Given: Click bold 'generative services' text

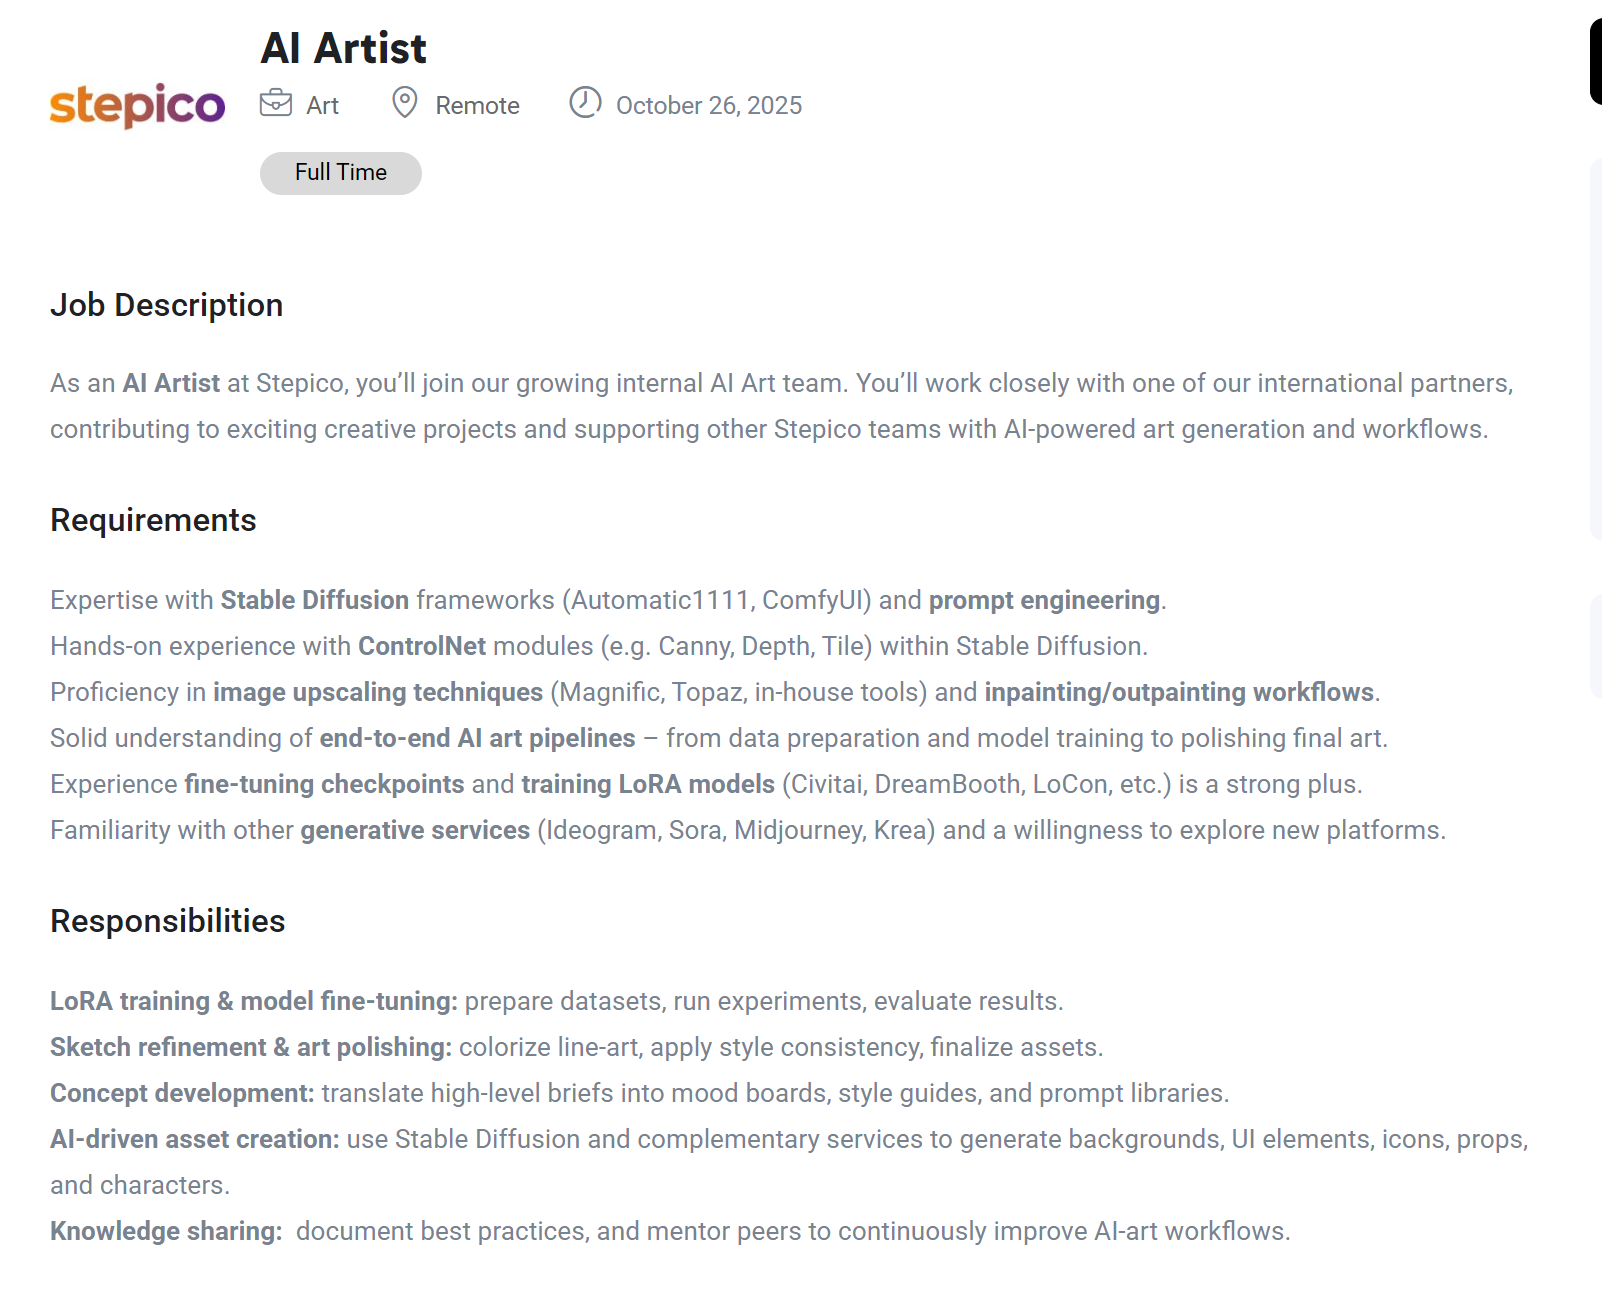Looking at the screenshot, I should tap(414, 830).
